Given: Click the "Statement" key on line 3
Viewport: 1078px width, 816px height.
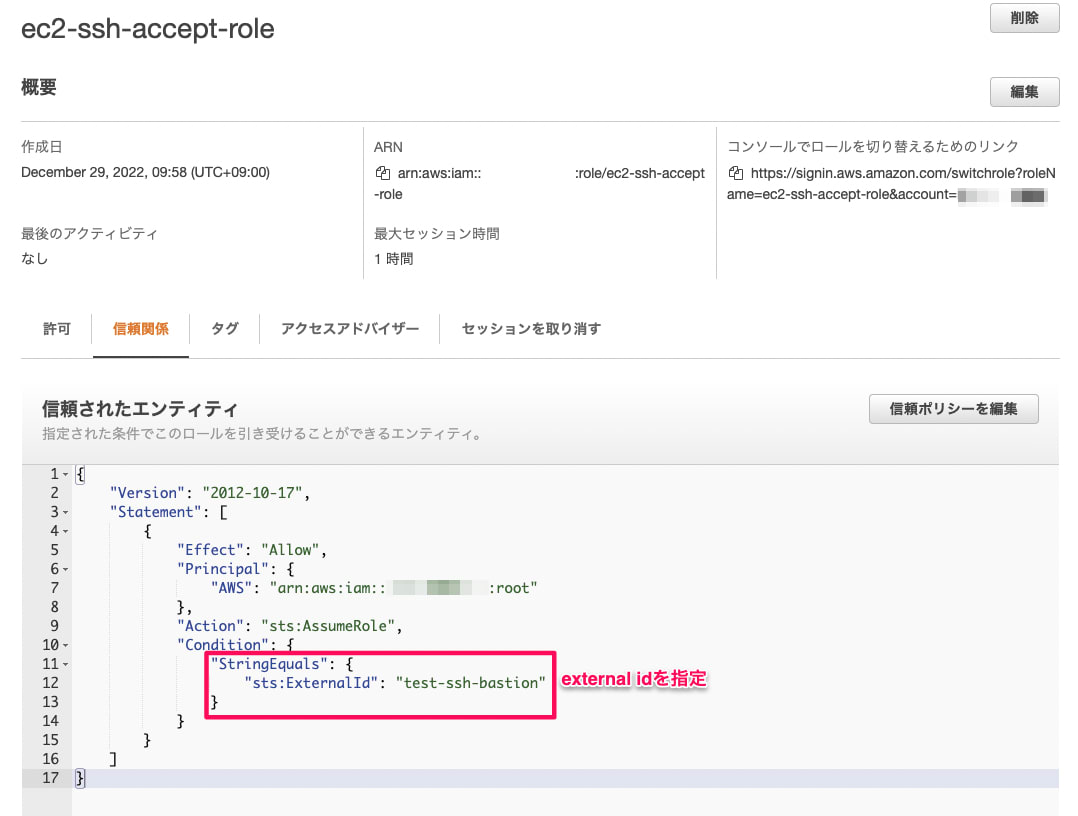Looking at the screenshot, I should [155, 512].
